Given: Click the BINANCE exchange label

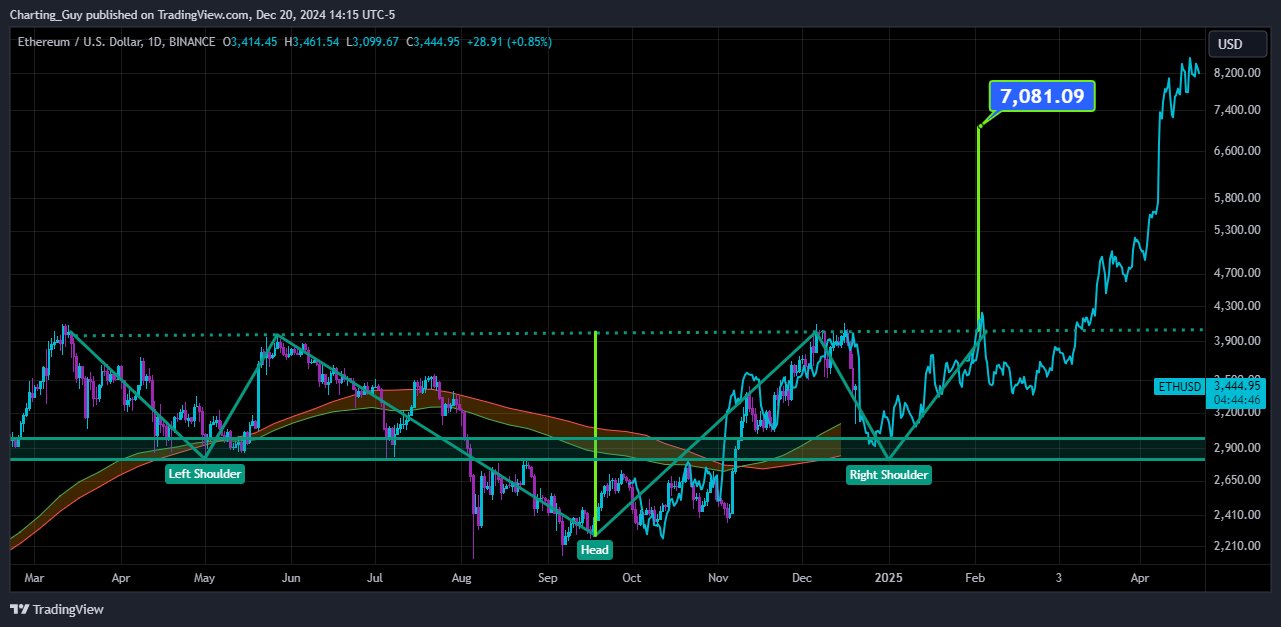Looking at the screenshot, I should coord(194,42).
